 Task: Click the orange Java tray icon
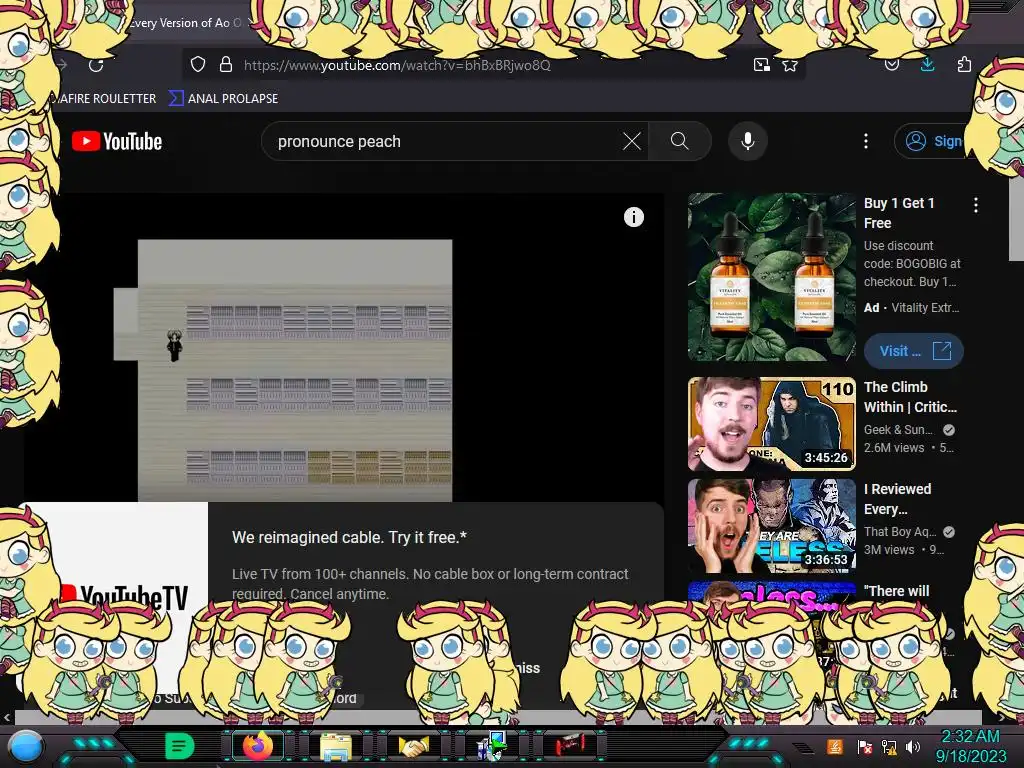[x=834, y=746]
